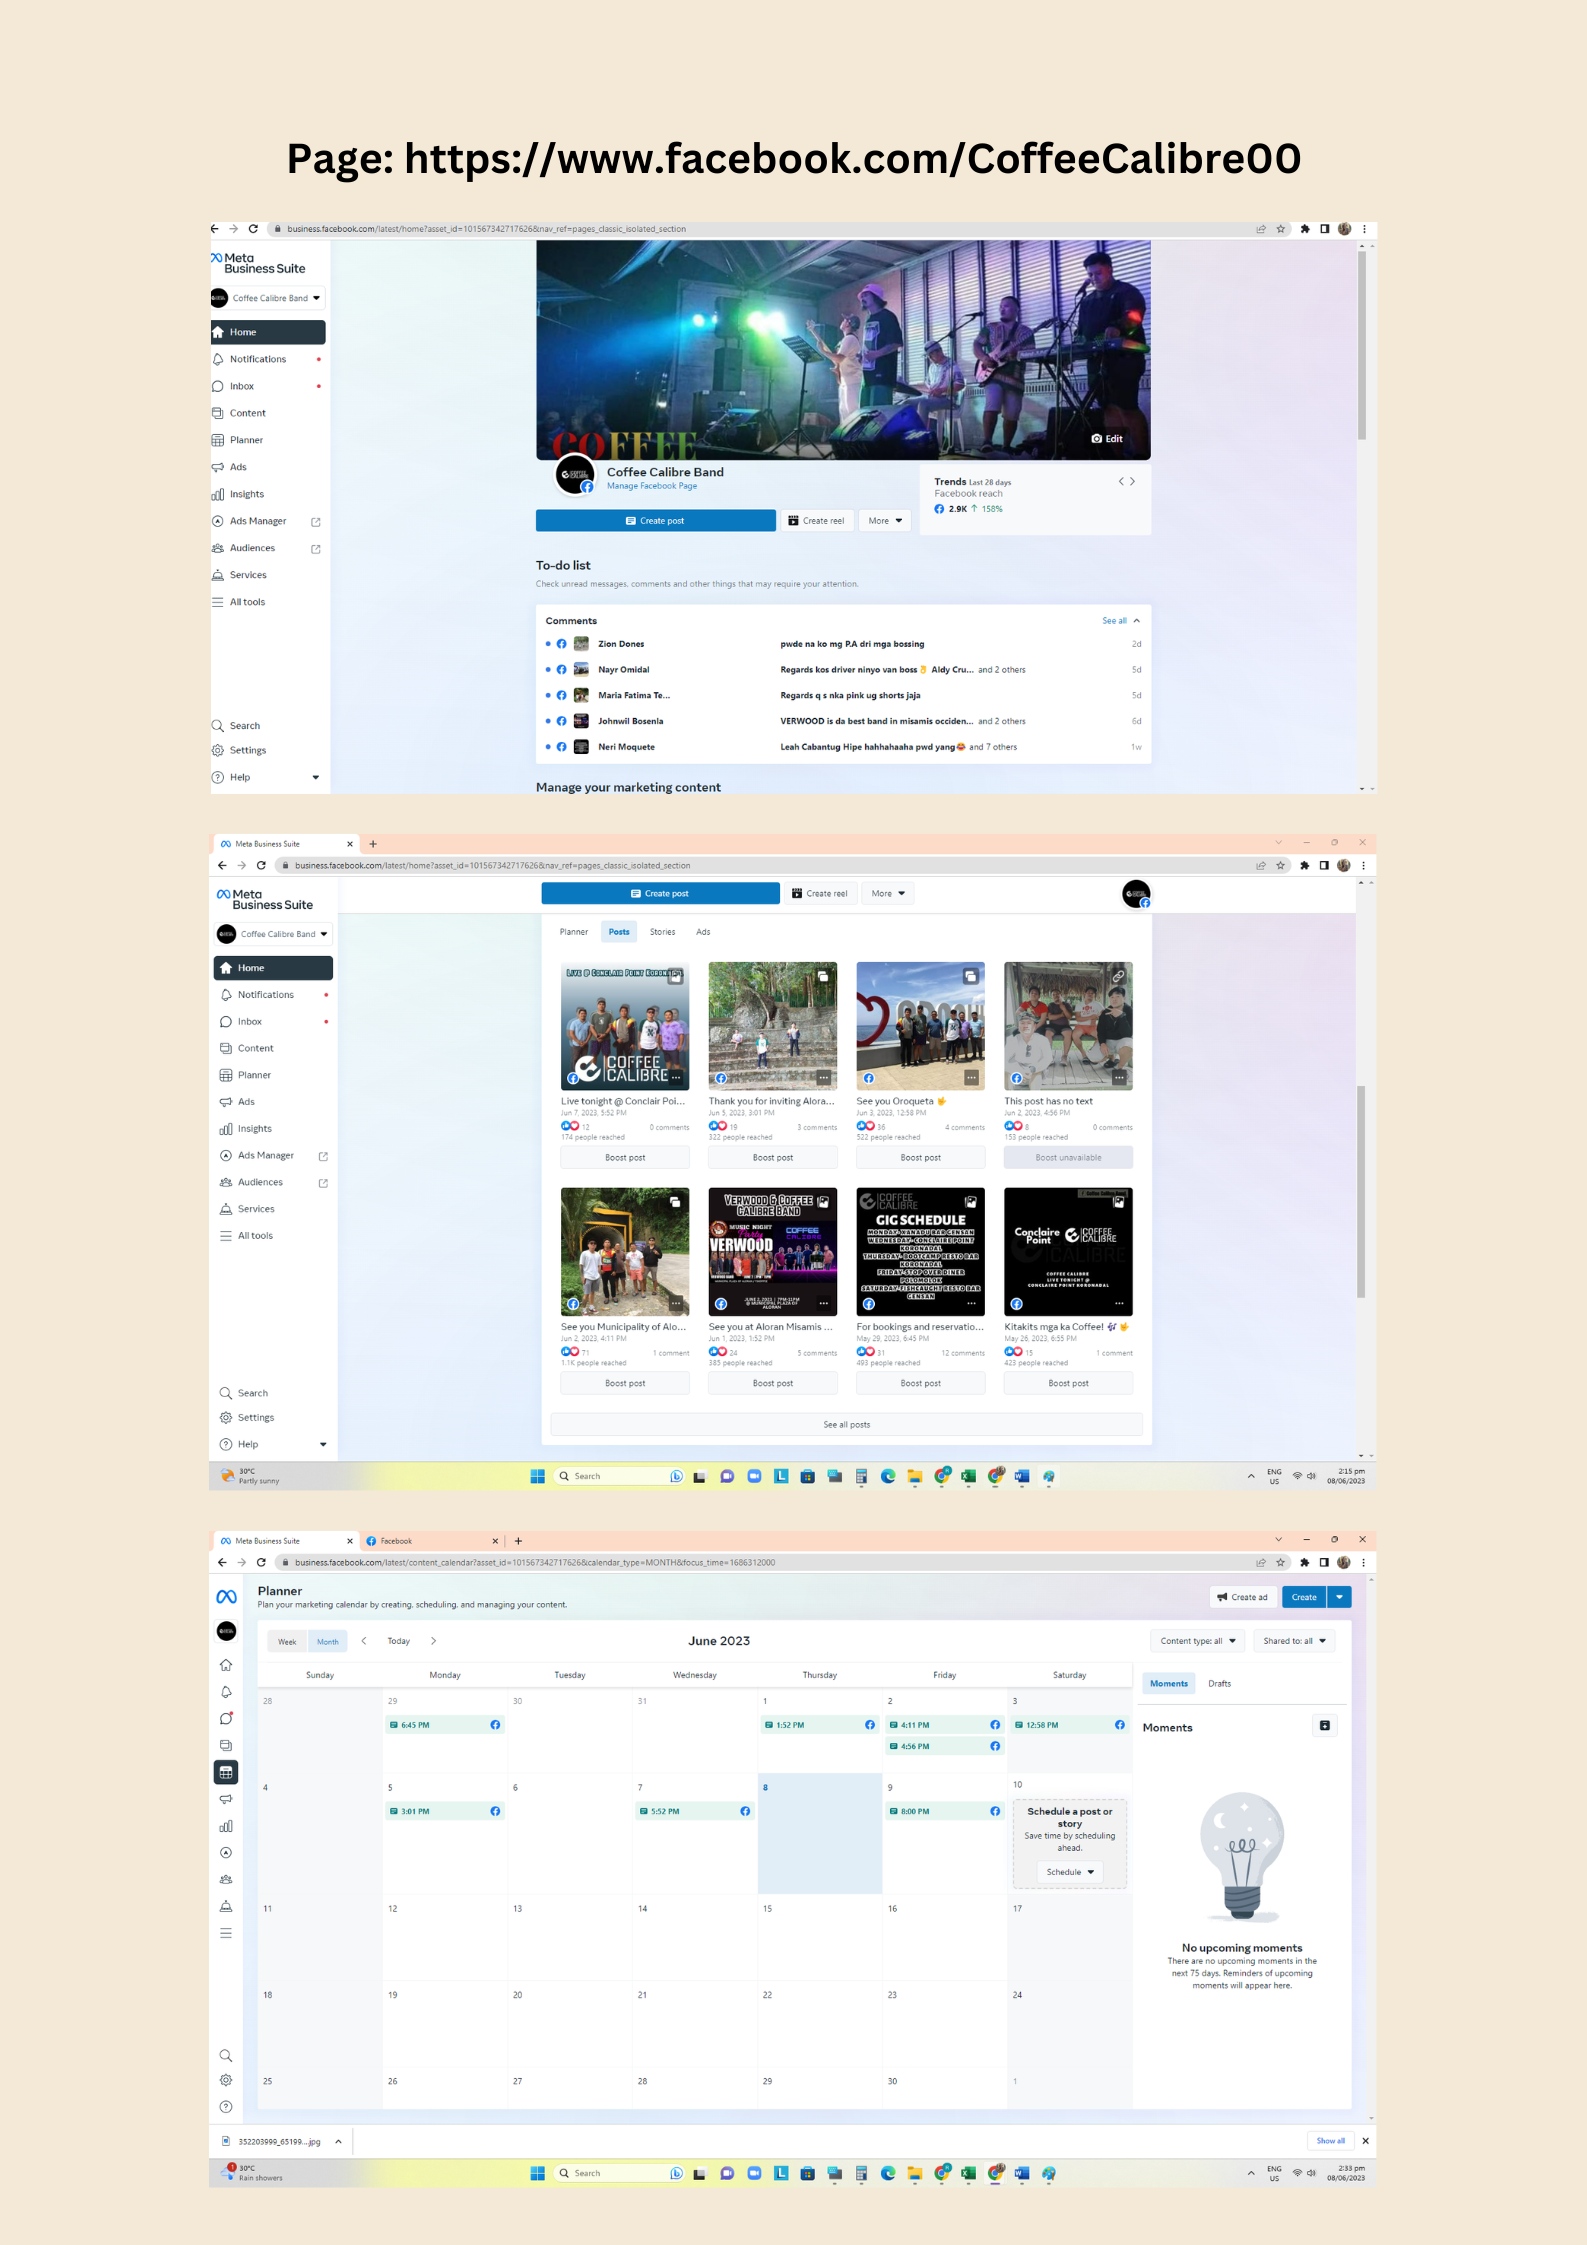Click Create ad button in Planner
This screenshot has width=1587, height=2245.
(1243, 1597)
